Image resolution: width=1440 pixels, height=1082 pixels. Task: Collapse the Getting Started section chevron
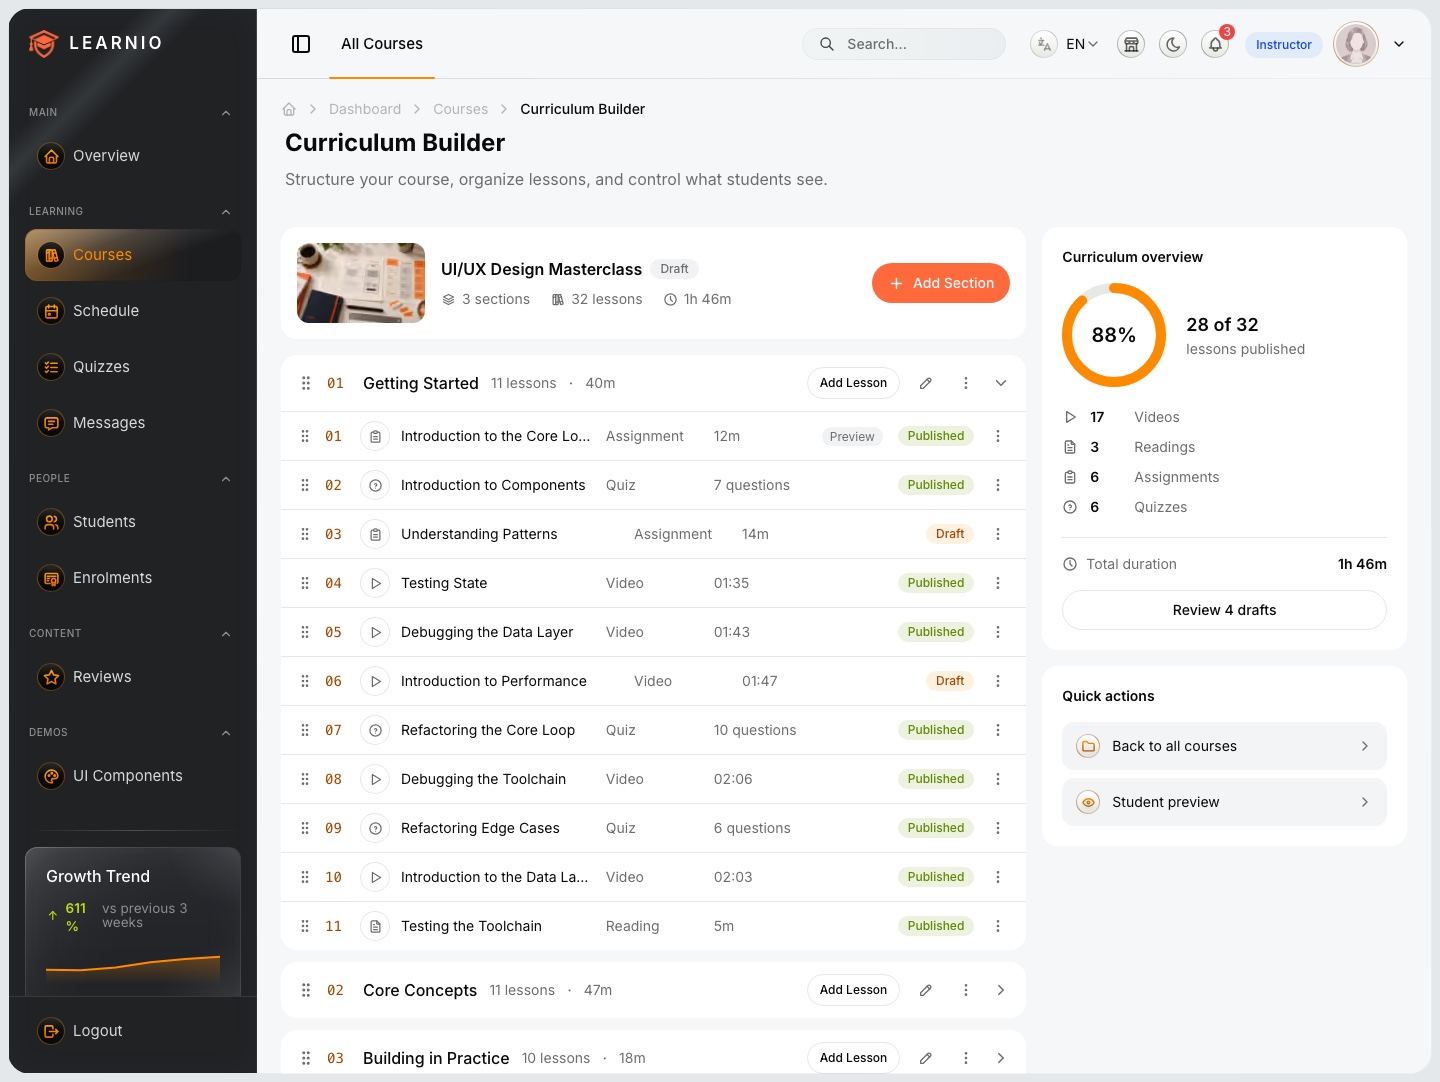(1001, 383)
